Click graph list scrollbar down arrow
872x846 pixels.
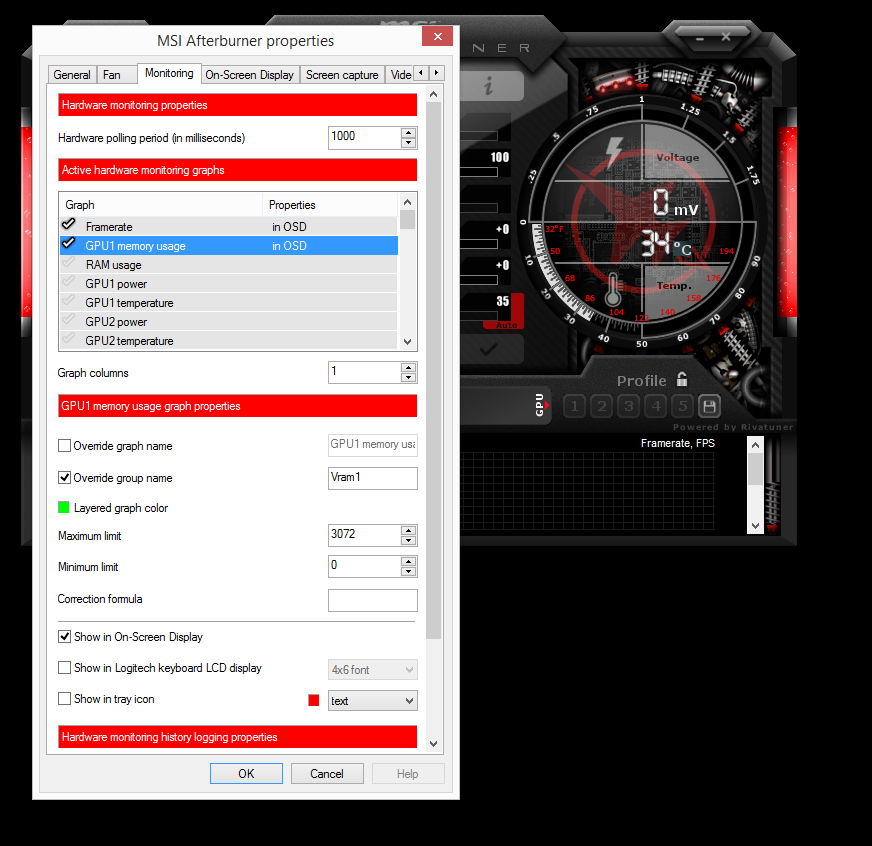pyautogui.click(x=408, y=342)
